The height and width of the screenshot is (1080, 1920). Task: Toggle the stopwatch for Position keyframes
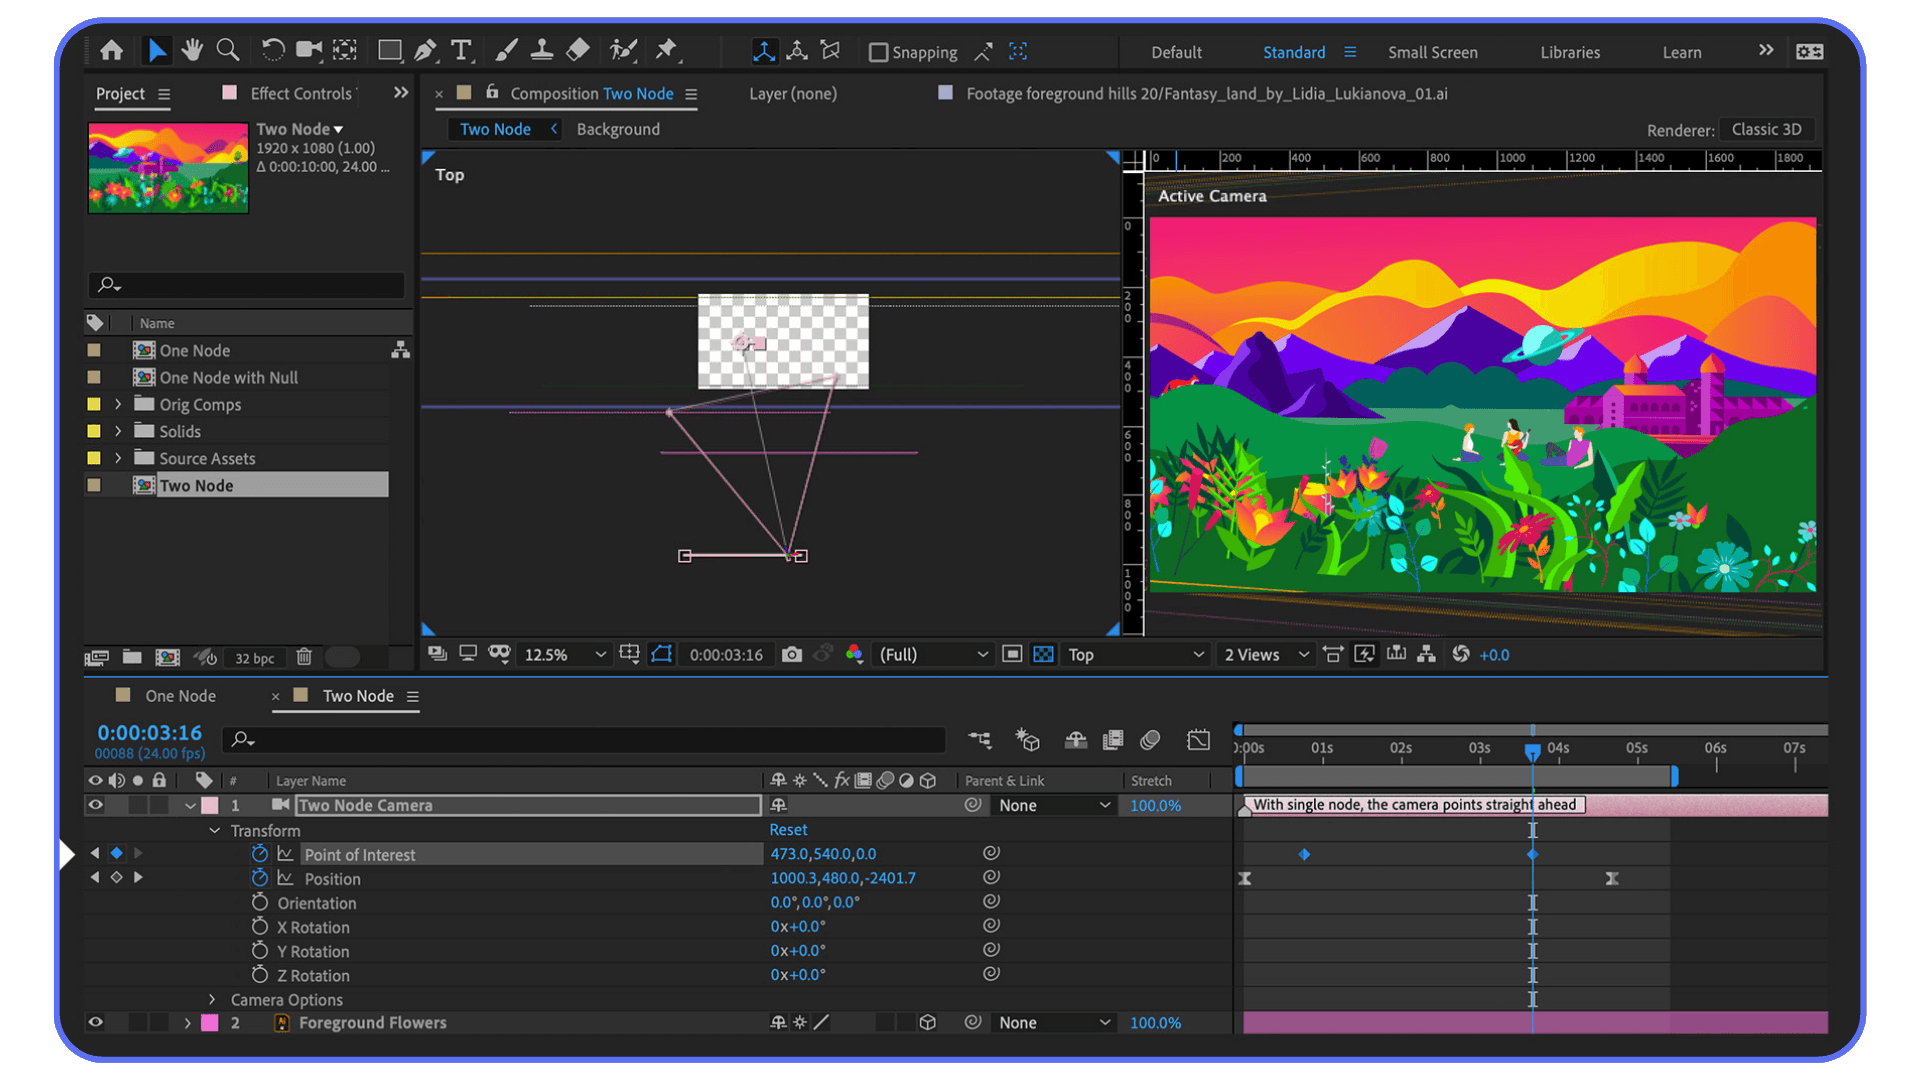(259, 878)
